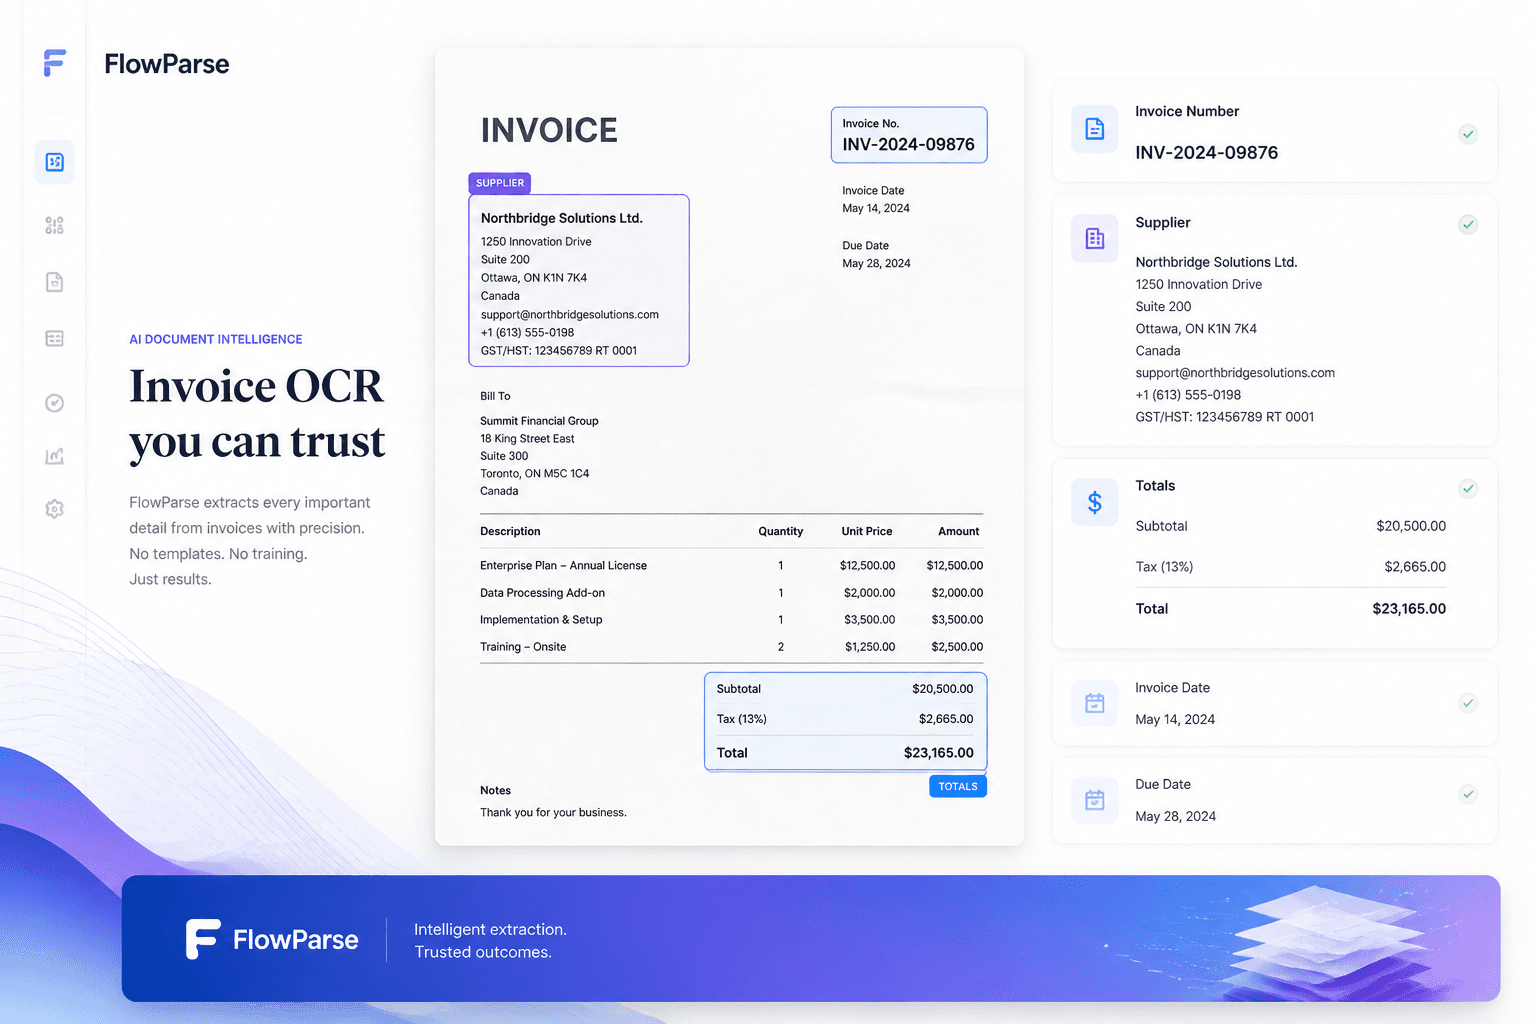Open the circled checkmark icon in the sidebar

54,403
